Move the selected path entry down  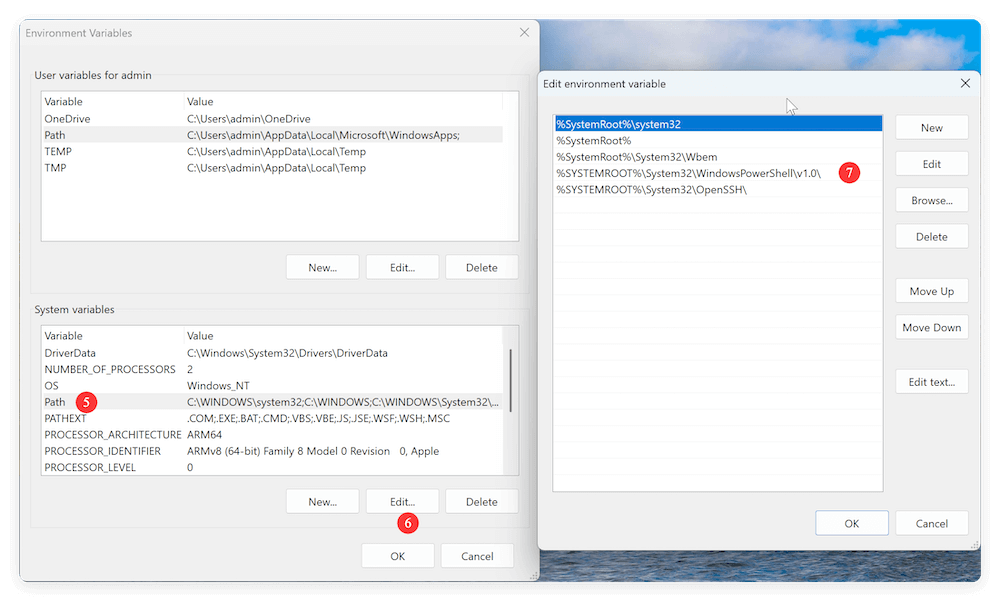[x=931, y=326]
